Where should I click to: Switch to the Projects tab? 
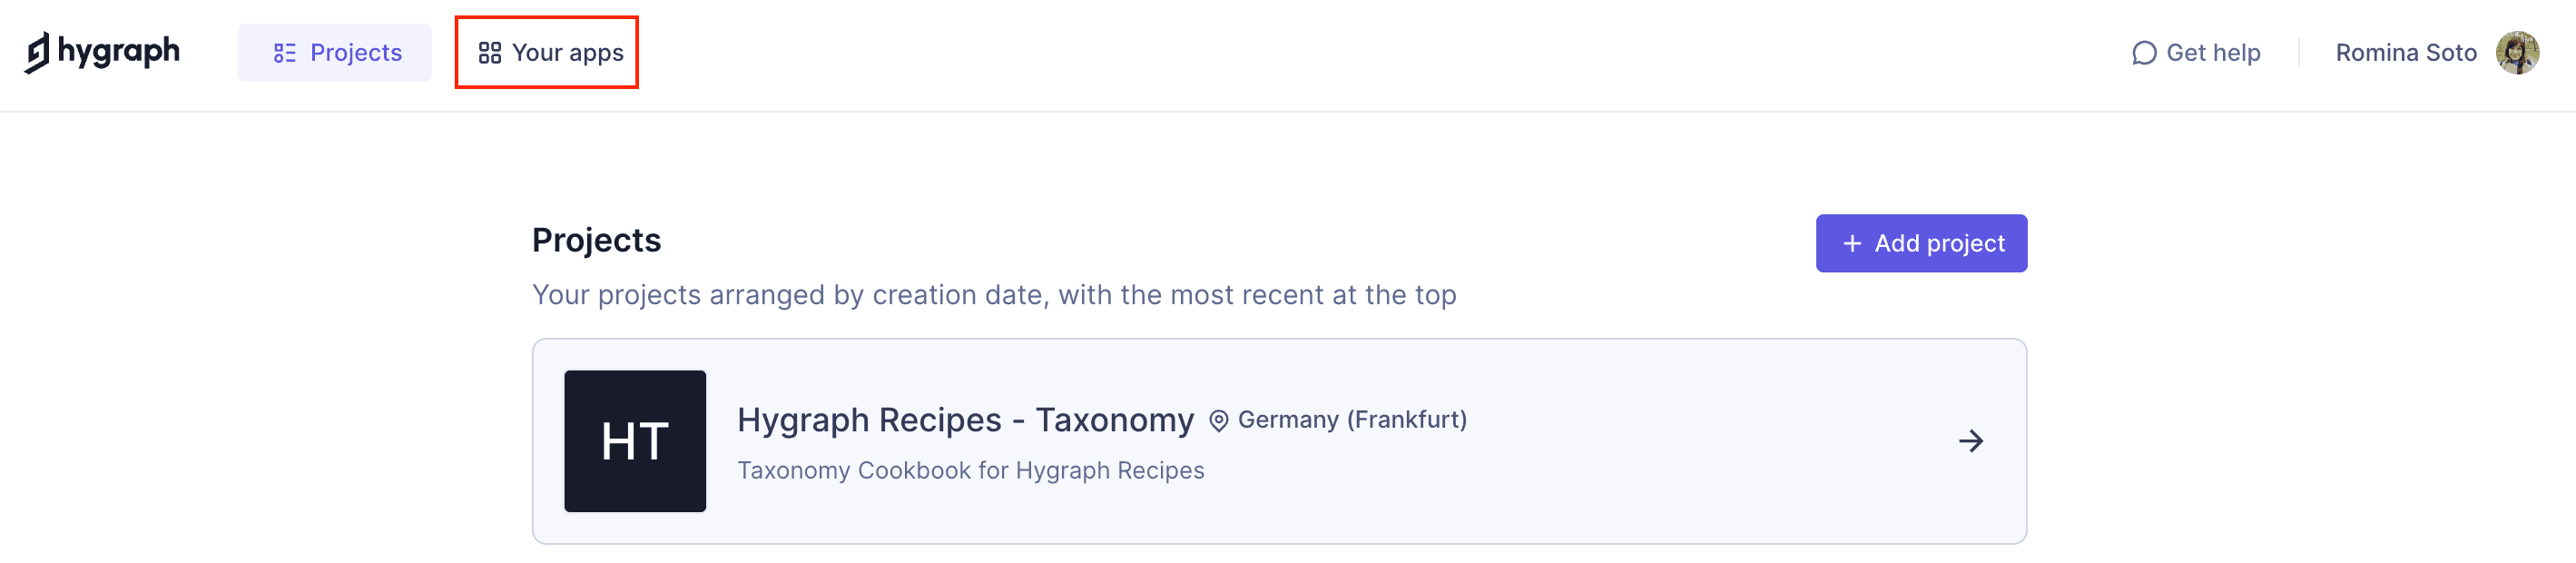(x=335, y=52)
